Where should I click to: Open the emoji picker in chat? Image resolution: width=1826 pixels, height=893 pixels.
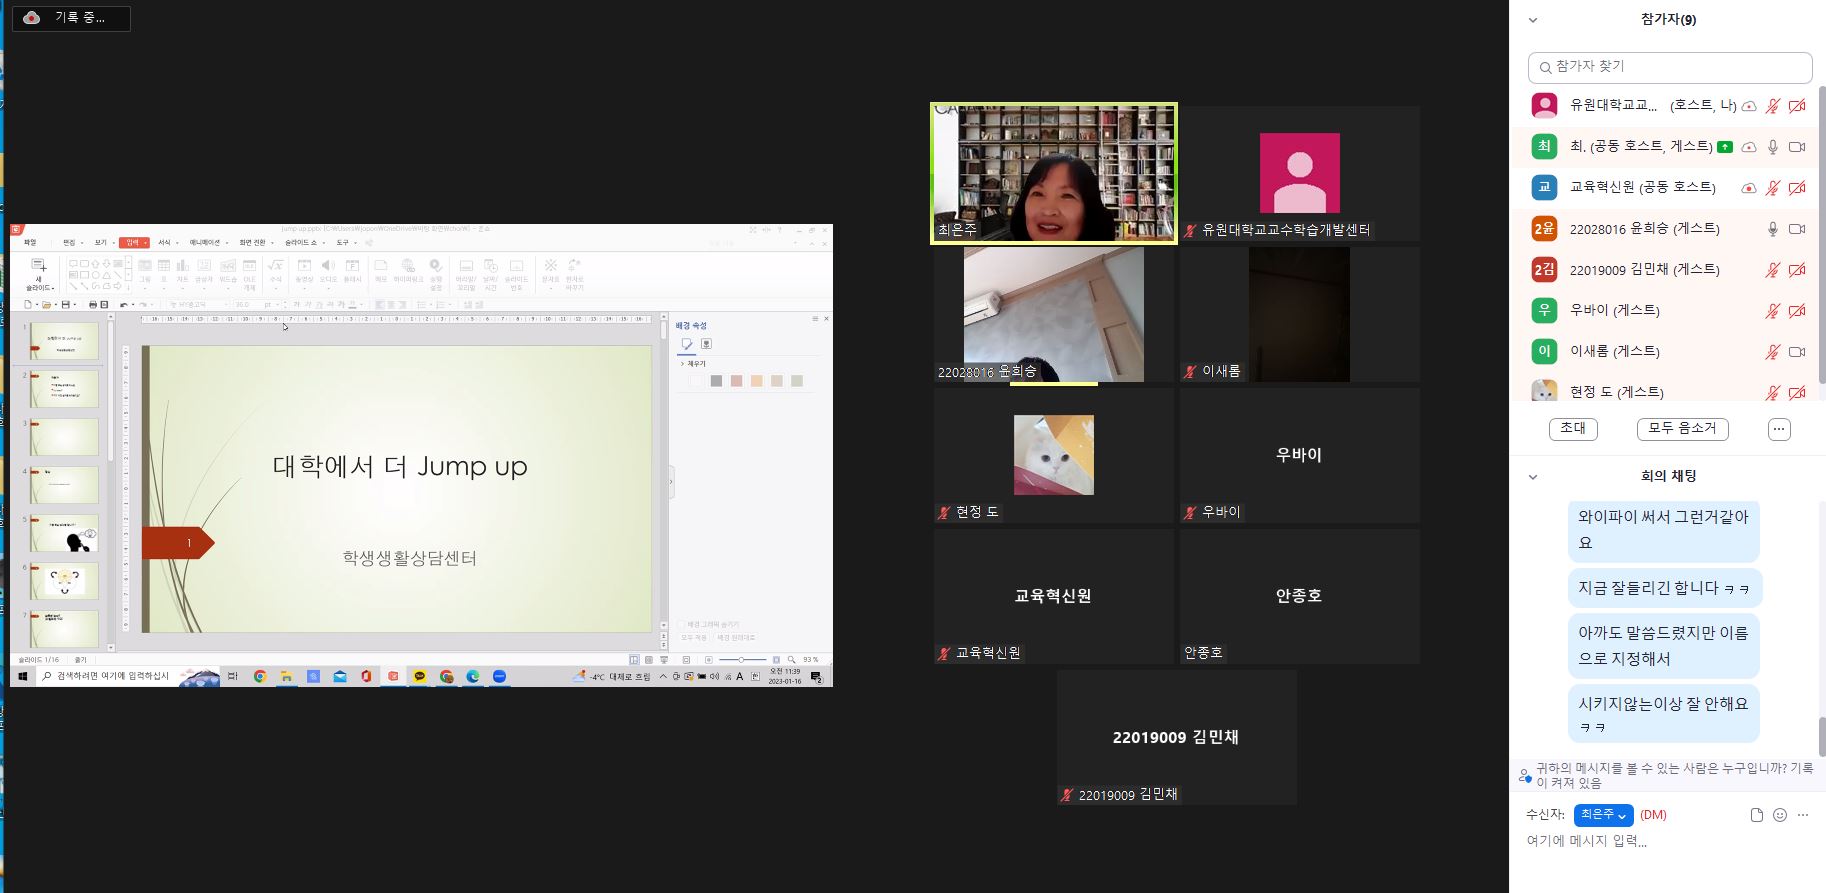point(1779,815)
